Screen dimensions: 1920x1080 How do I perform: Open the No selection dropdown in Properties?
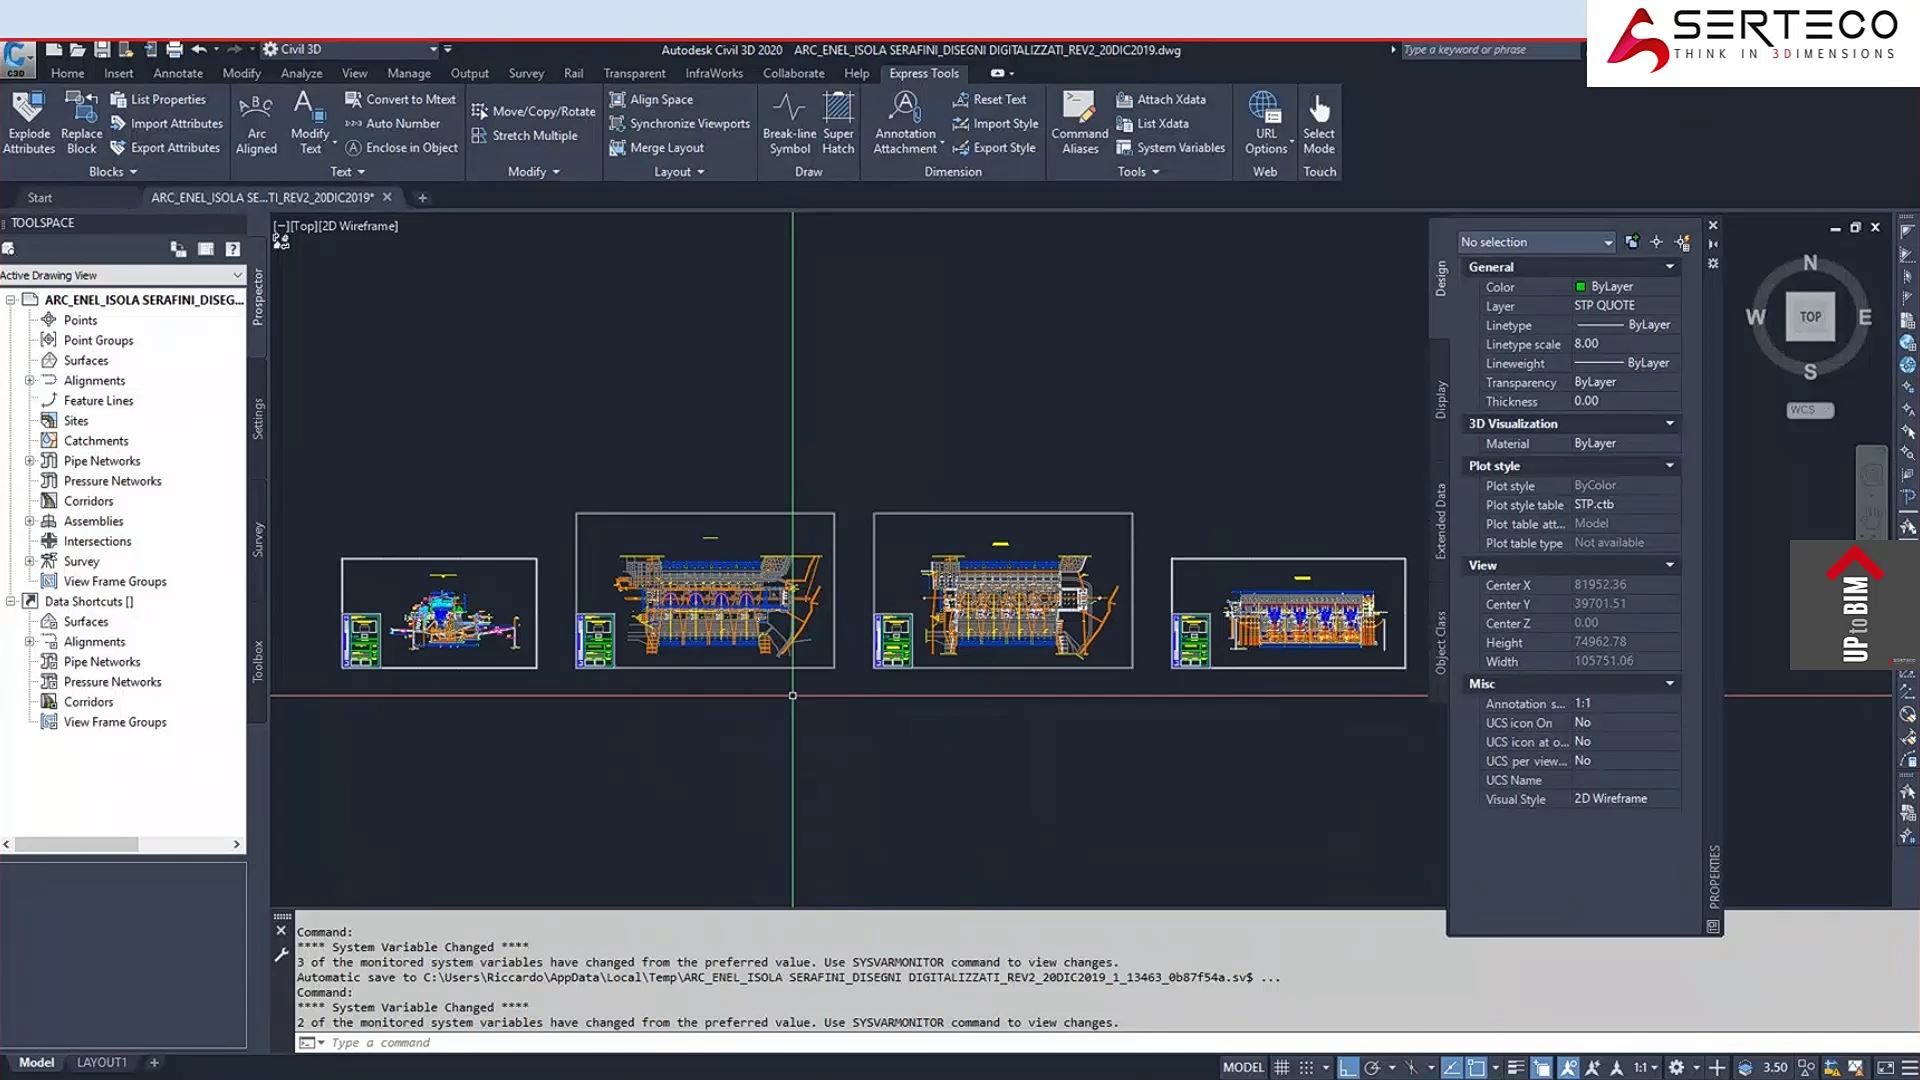[x=1536, y=242]
